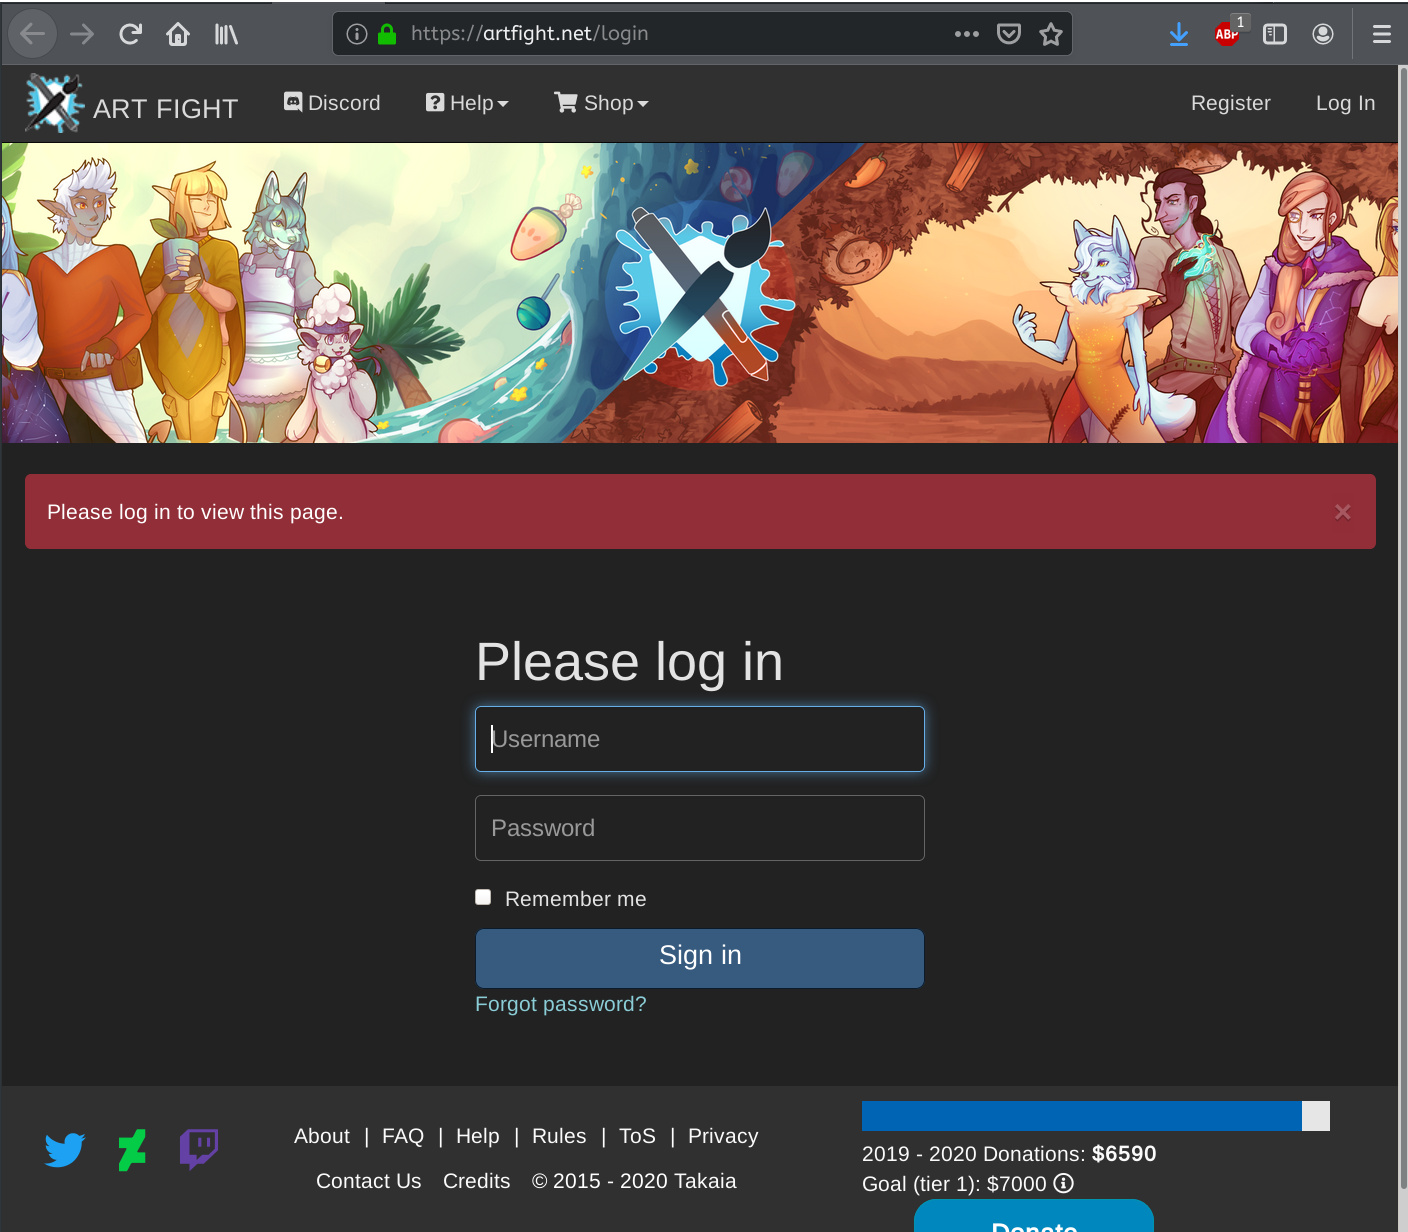
Task: Click the Please log in heading
Action: (629, 662)
